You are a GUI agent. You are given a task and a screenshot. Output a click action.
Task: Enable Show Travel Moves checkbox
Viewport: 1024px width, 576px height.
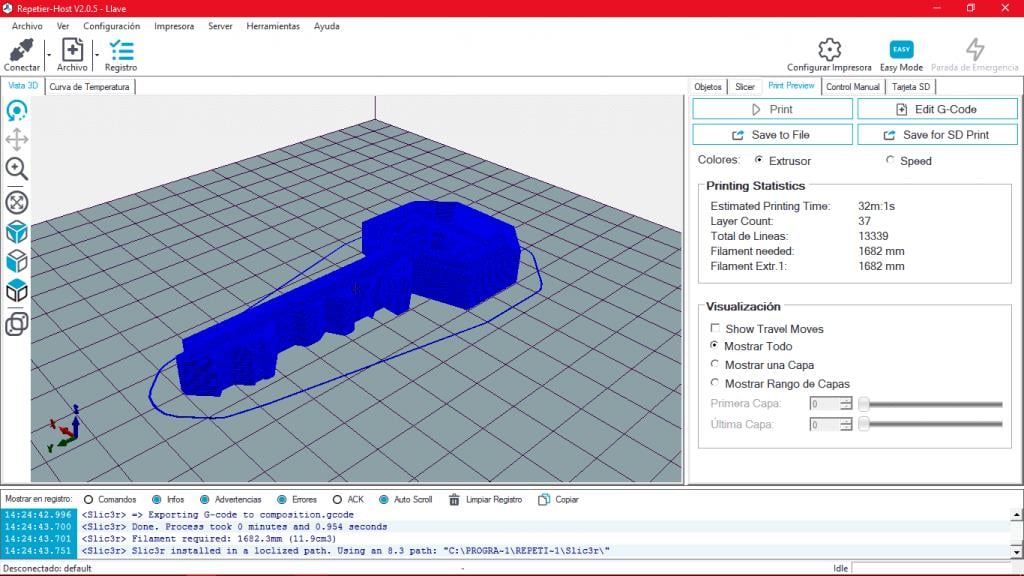715,328
